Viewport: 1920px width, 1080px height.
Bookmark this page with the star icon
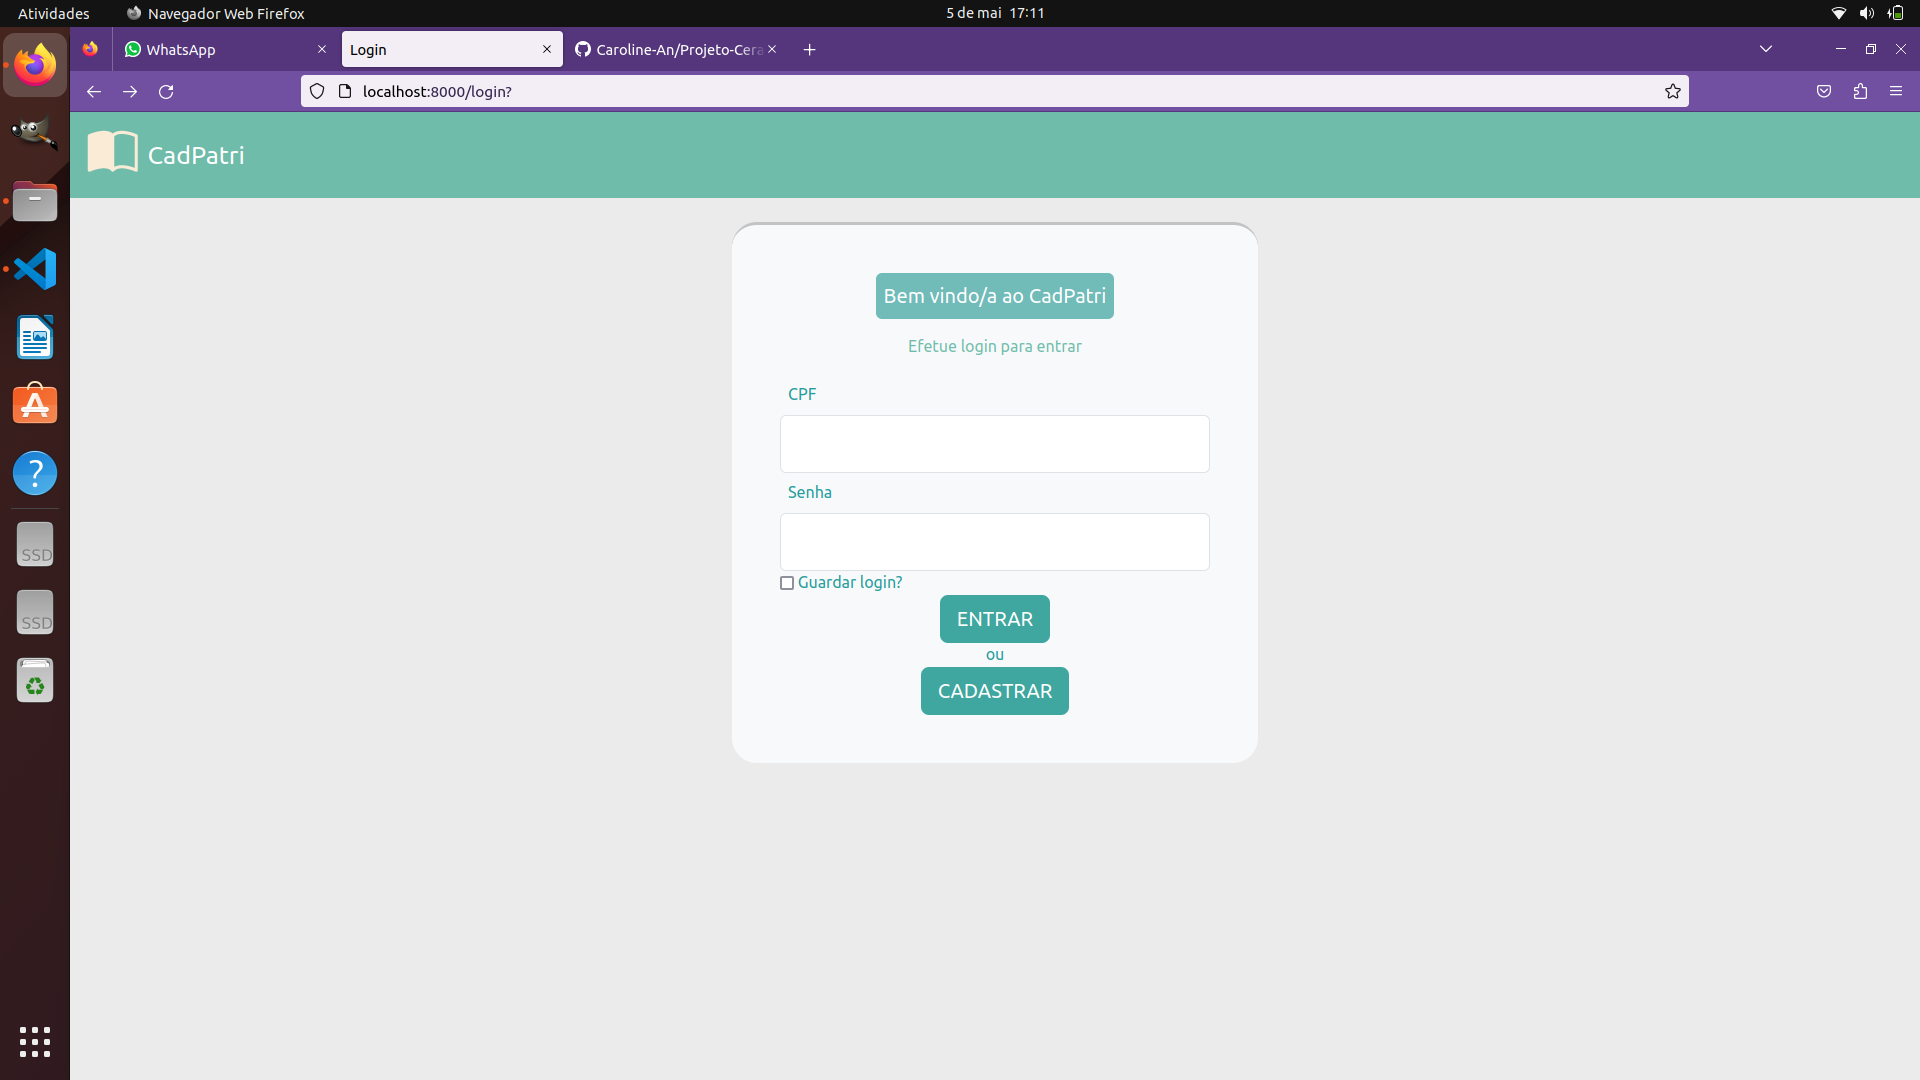1673,91
